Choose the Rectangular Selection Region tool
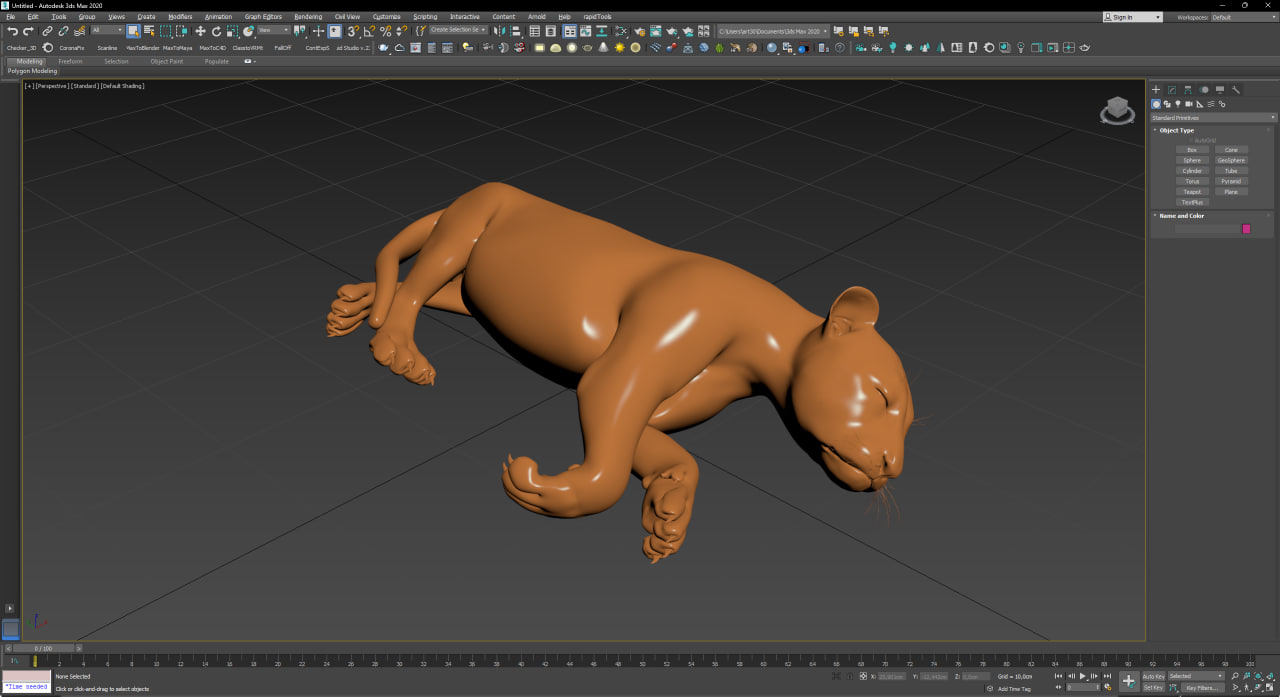 (165, 31)
